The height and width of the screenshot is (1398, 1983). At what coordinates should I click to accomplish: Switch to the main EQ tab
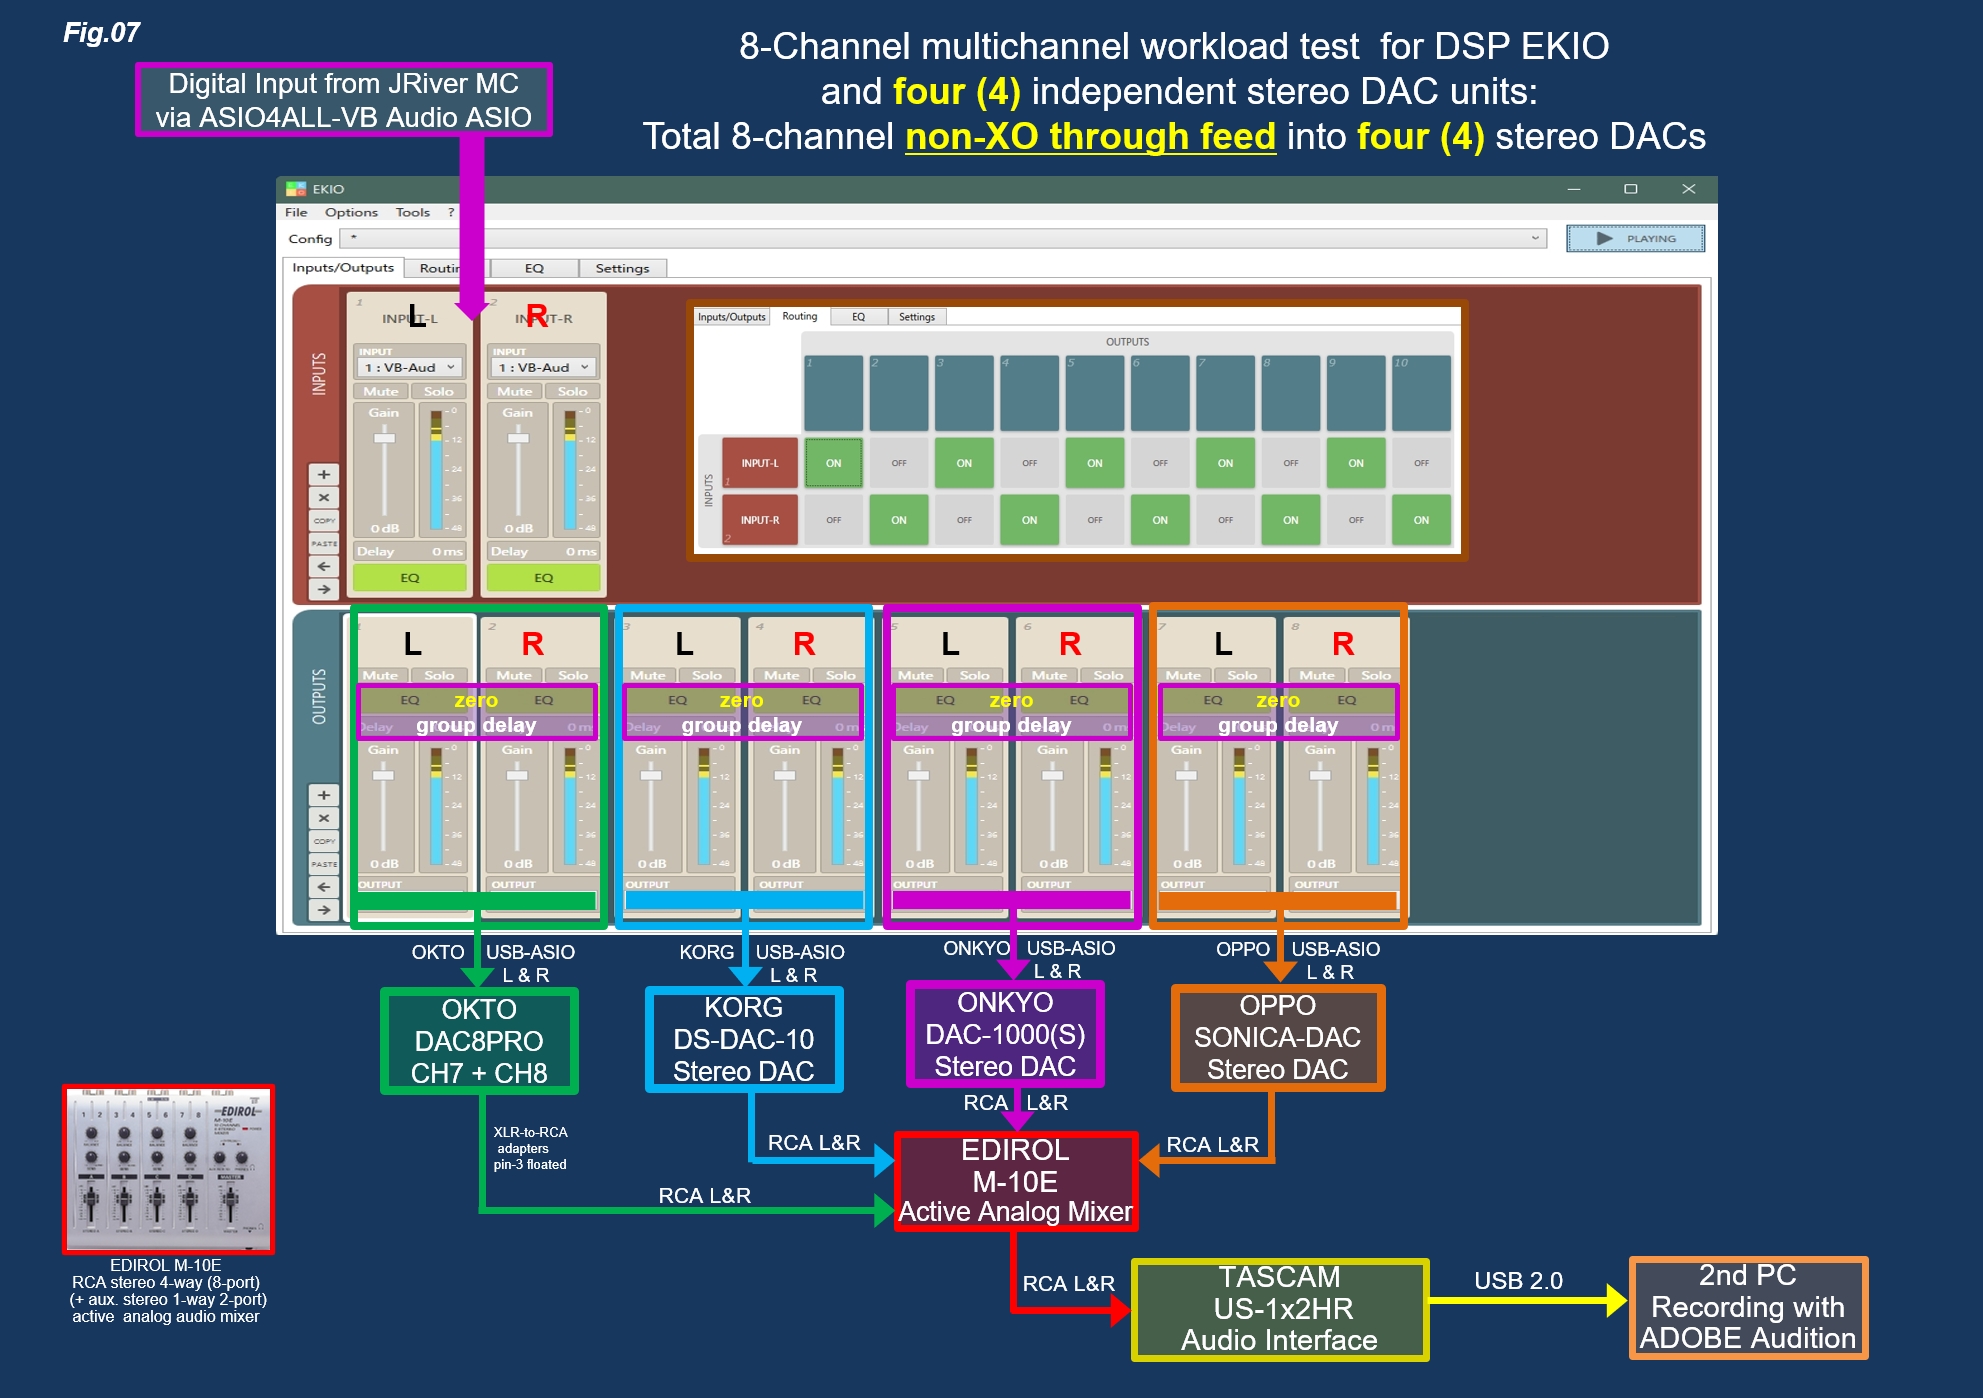click(x=534, y=268)
